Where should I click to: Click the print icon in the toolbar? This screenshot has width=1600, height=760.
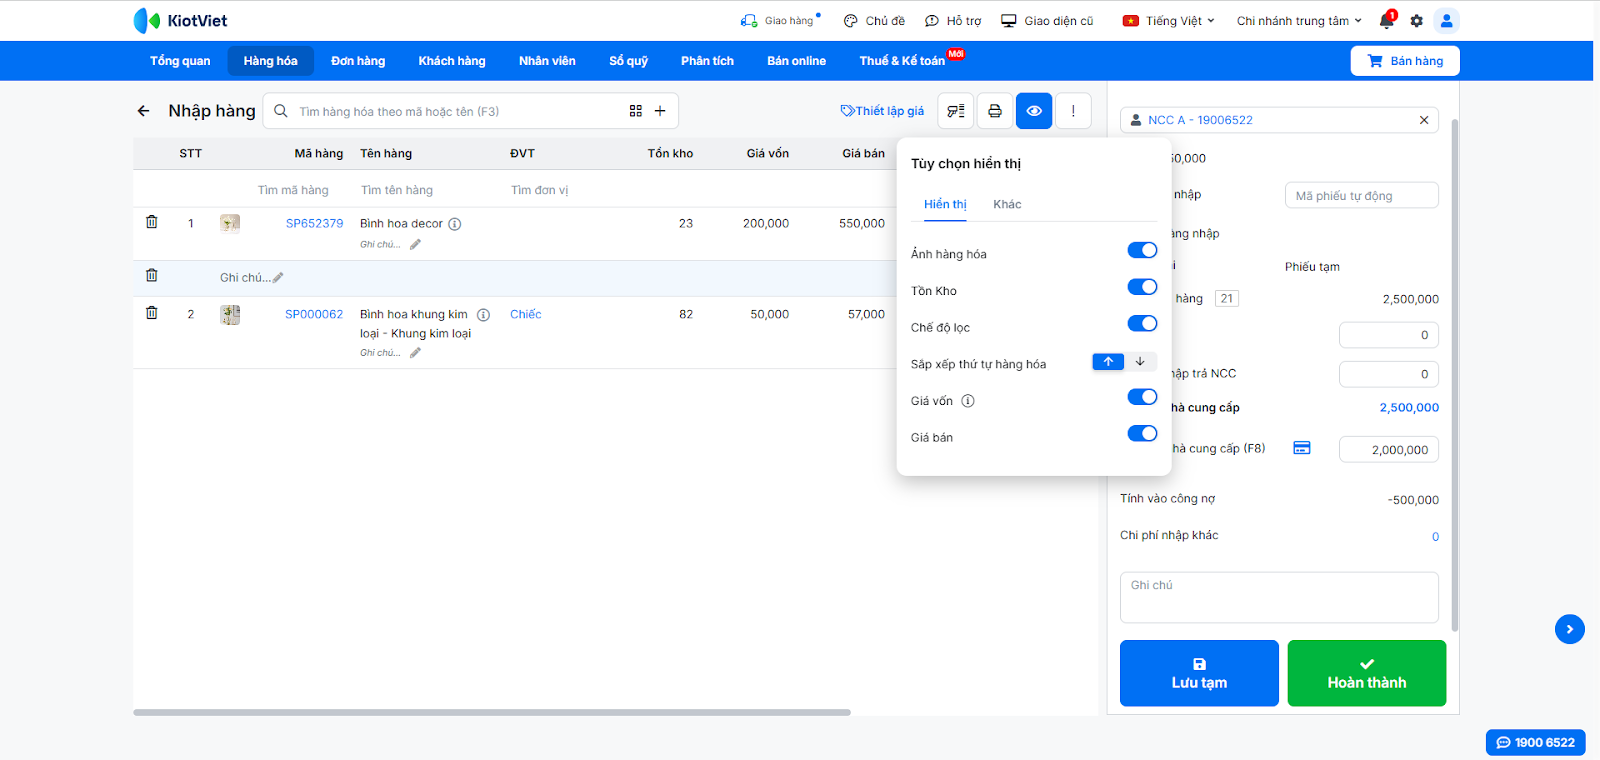pos(994,111)
